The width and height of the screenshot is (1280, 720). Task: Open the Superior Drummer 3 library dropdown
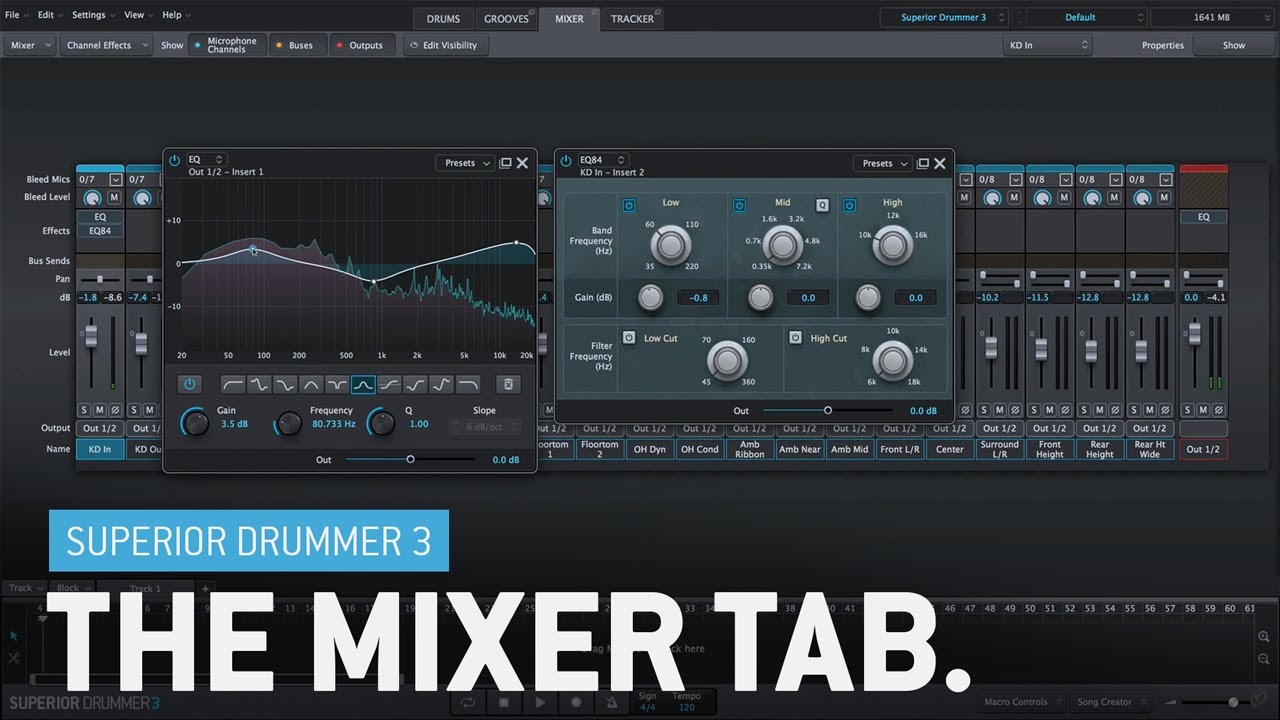[x=946, y=17]
